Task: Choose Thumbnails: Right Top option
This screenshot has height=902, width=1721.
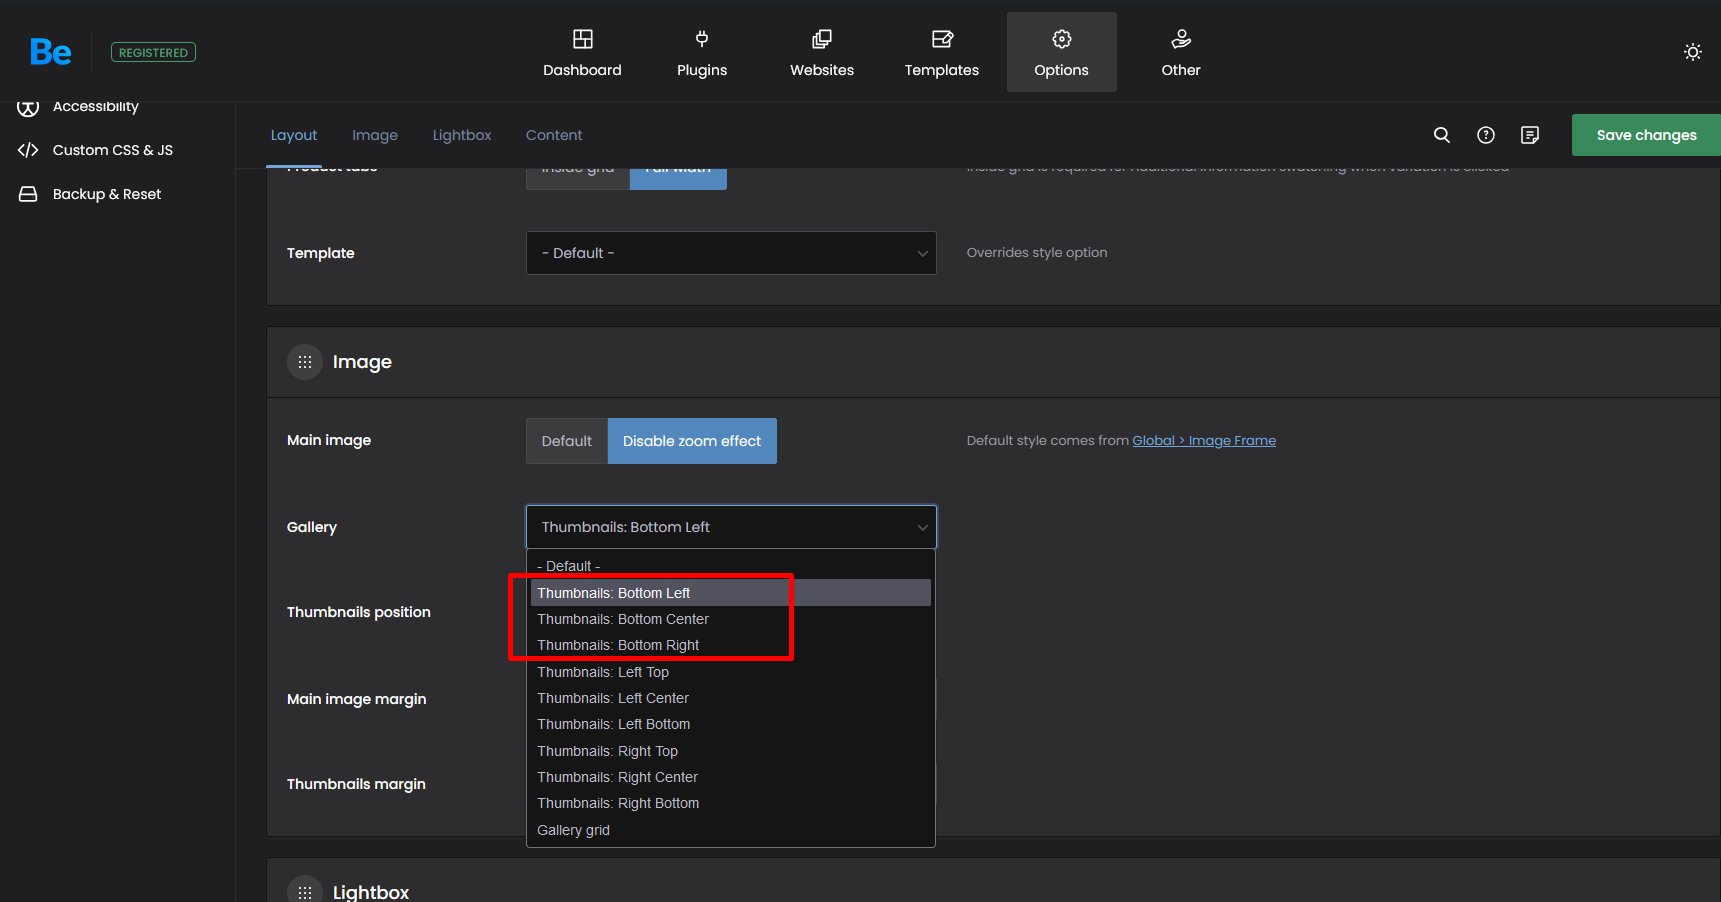Action: pyautogui.click(x=731, y=751)
